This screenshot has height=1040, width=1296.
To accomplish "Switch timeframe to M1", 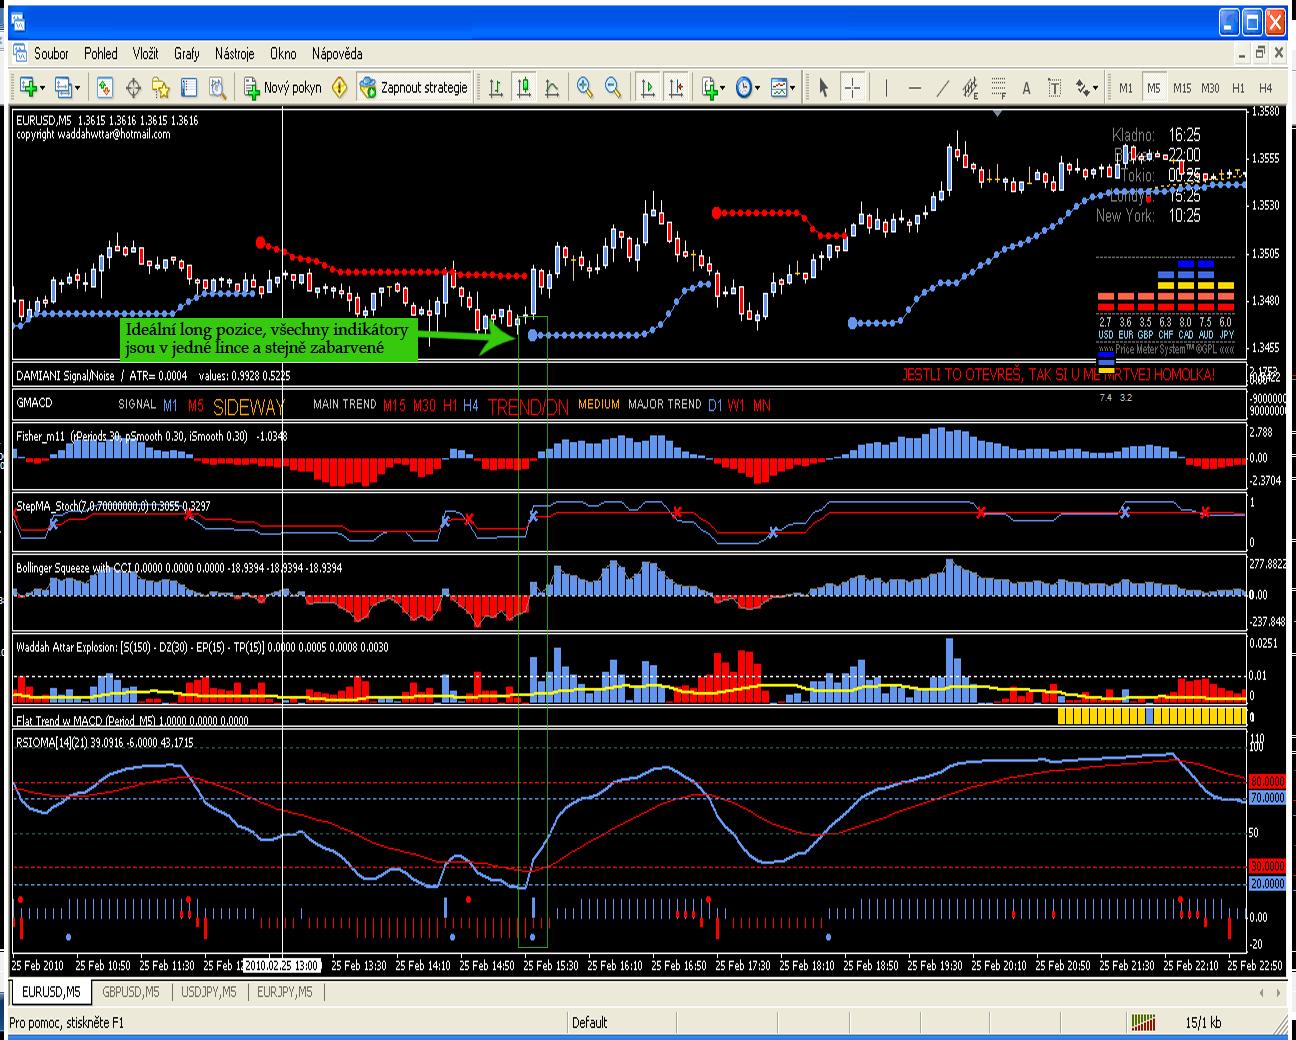I will (x=1126, y=88).
